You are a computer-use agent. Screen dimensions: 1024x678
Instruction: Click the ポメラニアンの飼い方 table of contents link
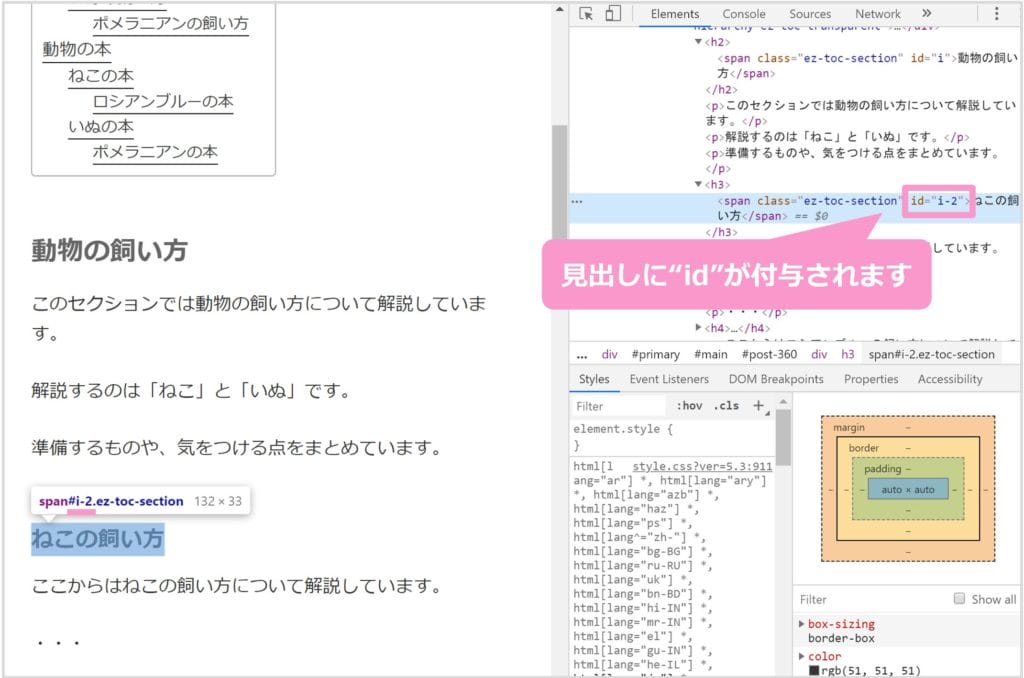pos(170,24)
